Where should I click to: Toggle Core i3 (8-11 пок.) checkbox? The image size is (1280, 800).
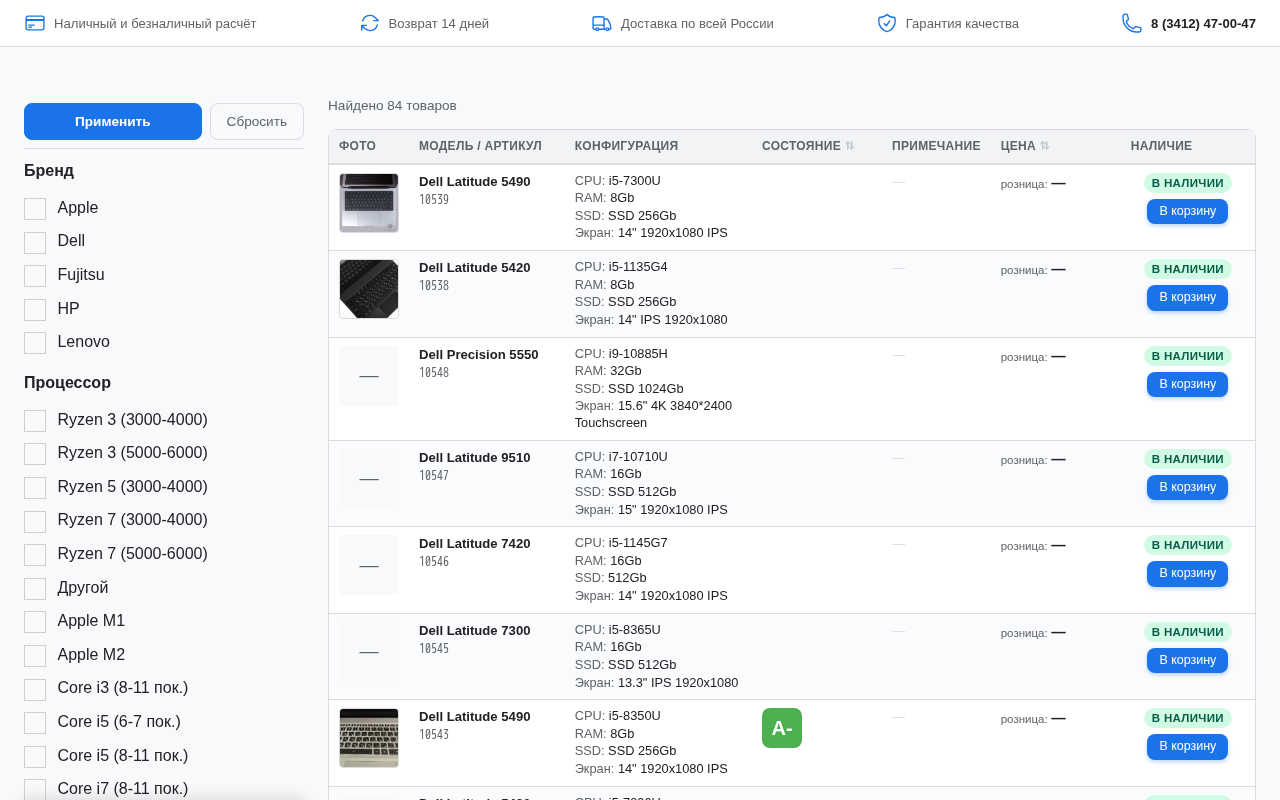35,690
